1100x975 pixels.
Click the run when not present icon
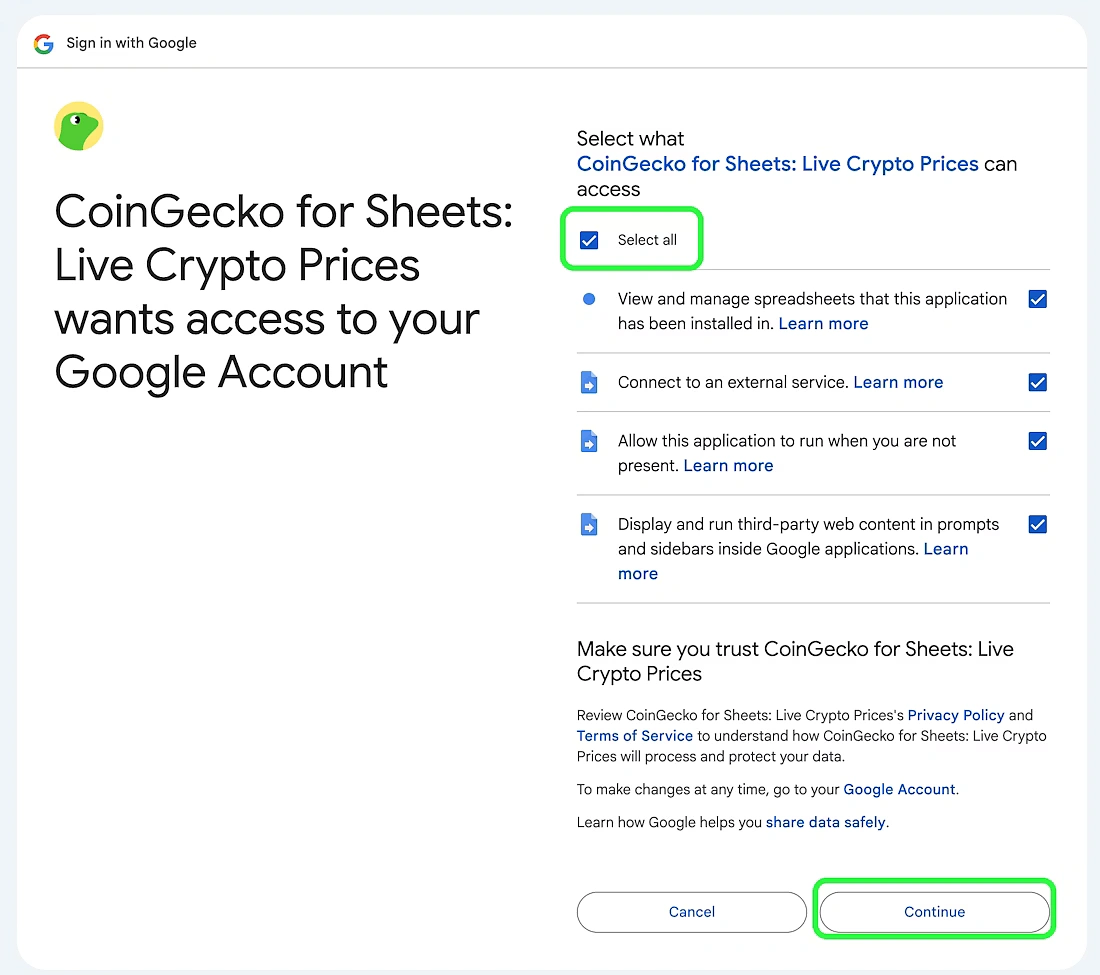pos(589,441)
